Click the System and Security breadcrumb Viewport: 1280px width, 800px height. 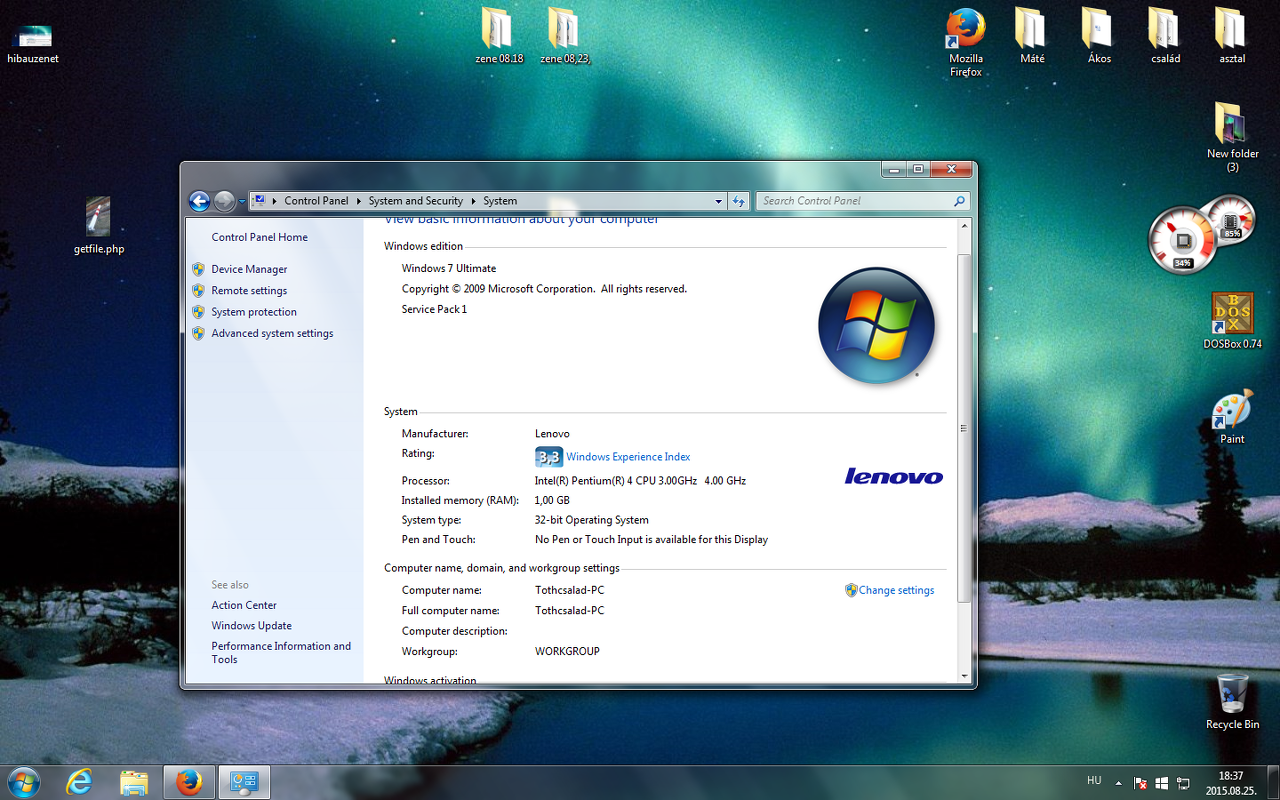pyautogui.click(x=416, y=201)
